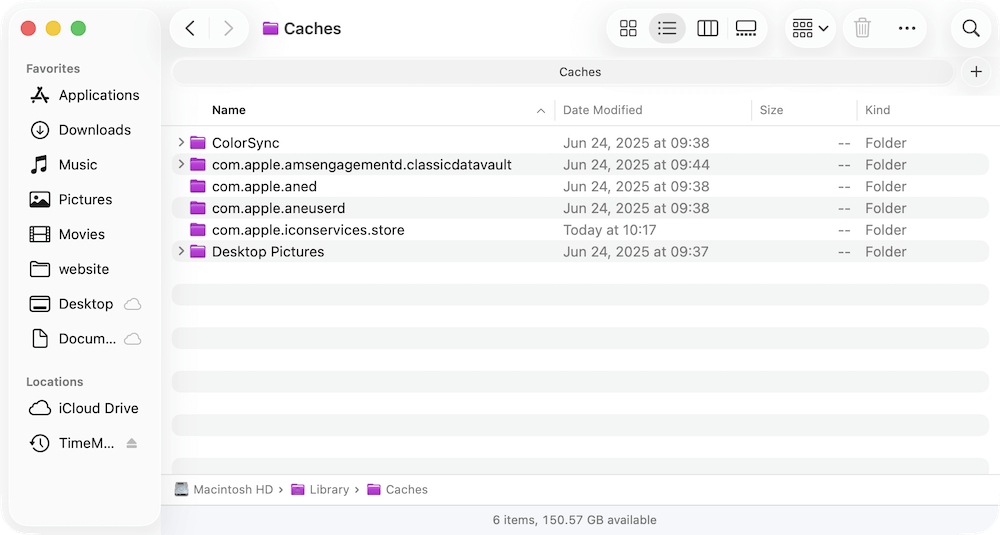Click 'Jun 24, 2025 at 09:44' date

click(636, 165)
